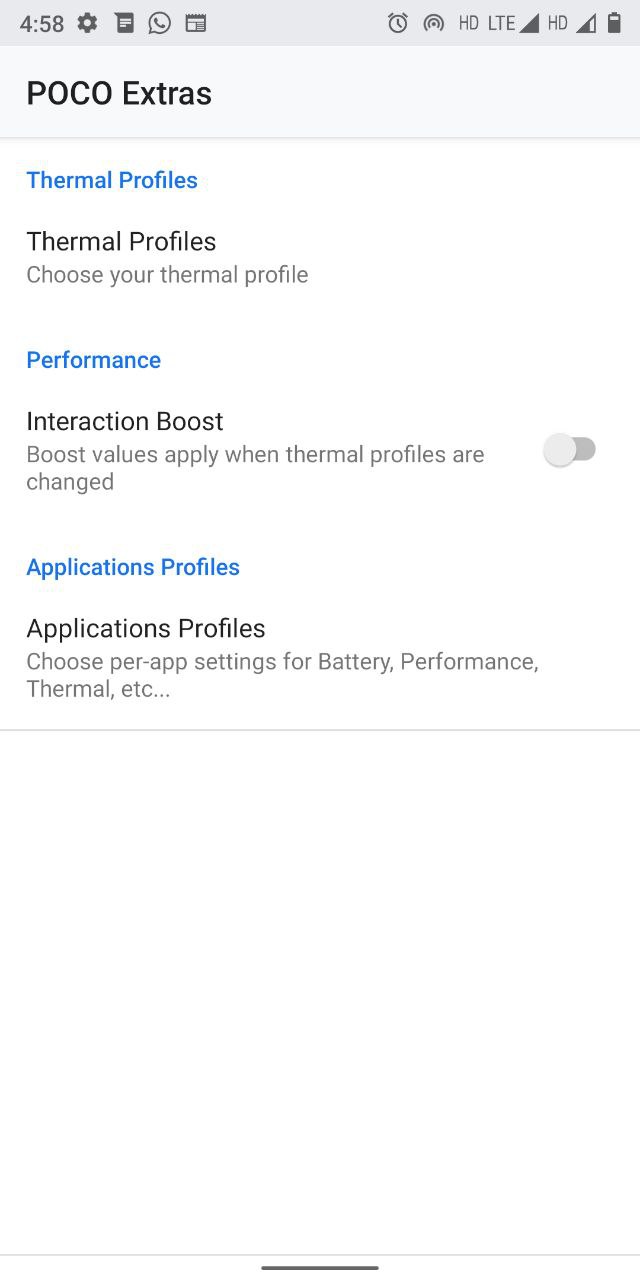
Task: Tap the Applications Profiles blue category header
Action: [133, 567]
